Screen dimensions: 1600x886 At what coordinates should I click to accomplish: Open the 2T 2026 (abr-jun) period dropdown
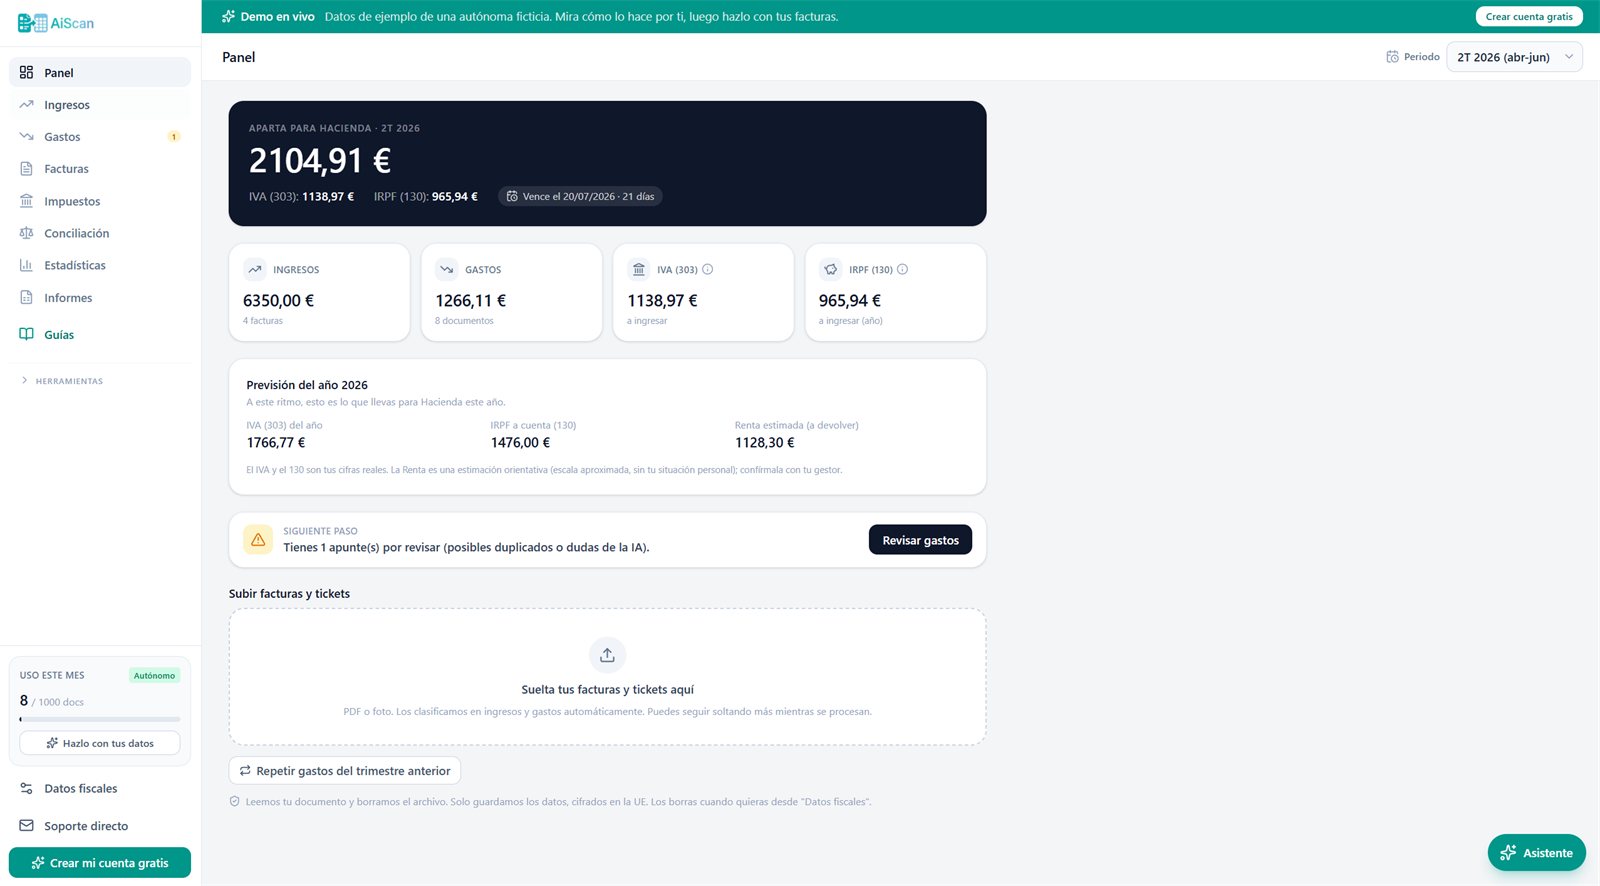pyautogui.click(x=1514, y=57)
